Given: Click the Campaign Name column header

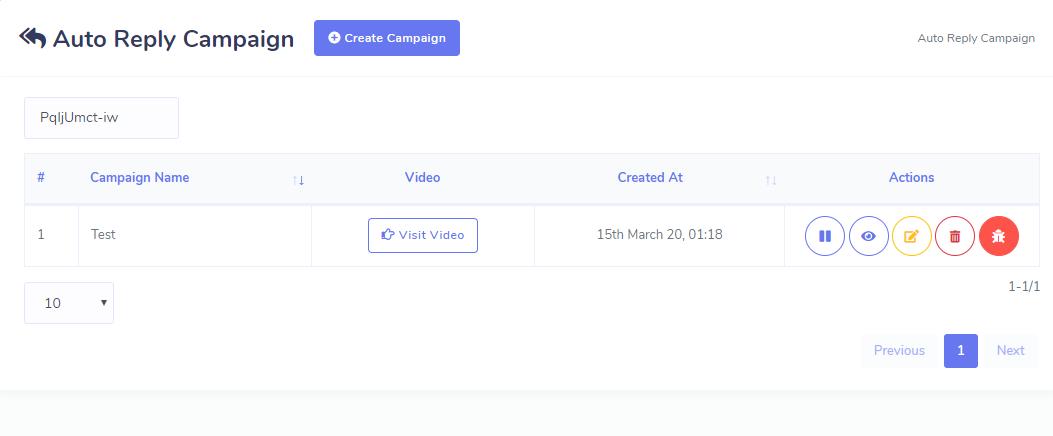Looking at the screenshot, I should [140, 178].
